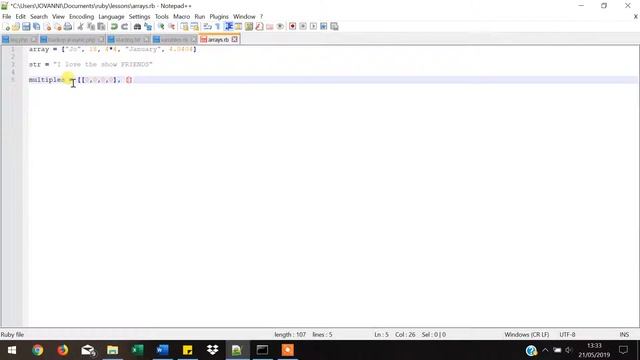Open Dropbox from the taskbar
This screenshot has height=360, width=640.
(x=212, y=350)
